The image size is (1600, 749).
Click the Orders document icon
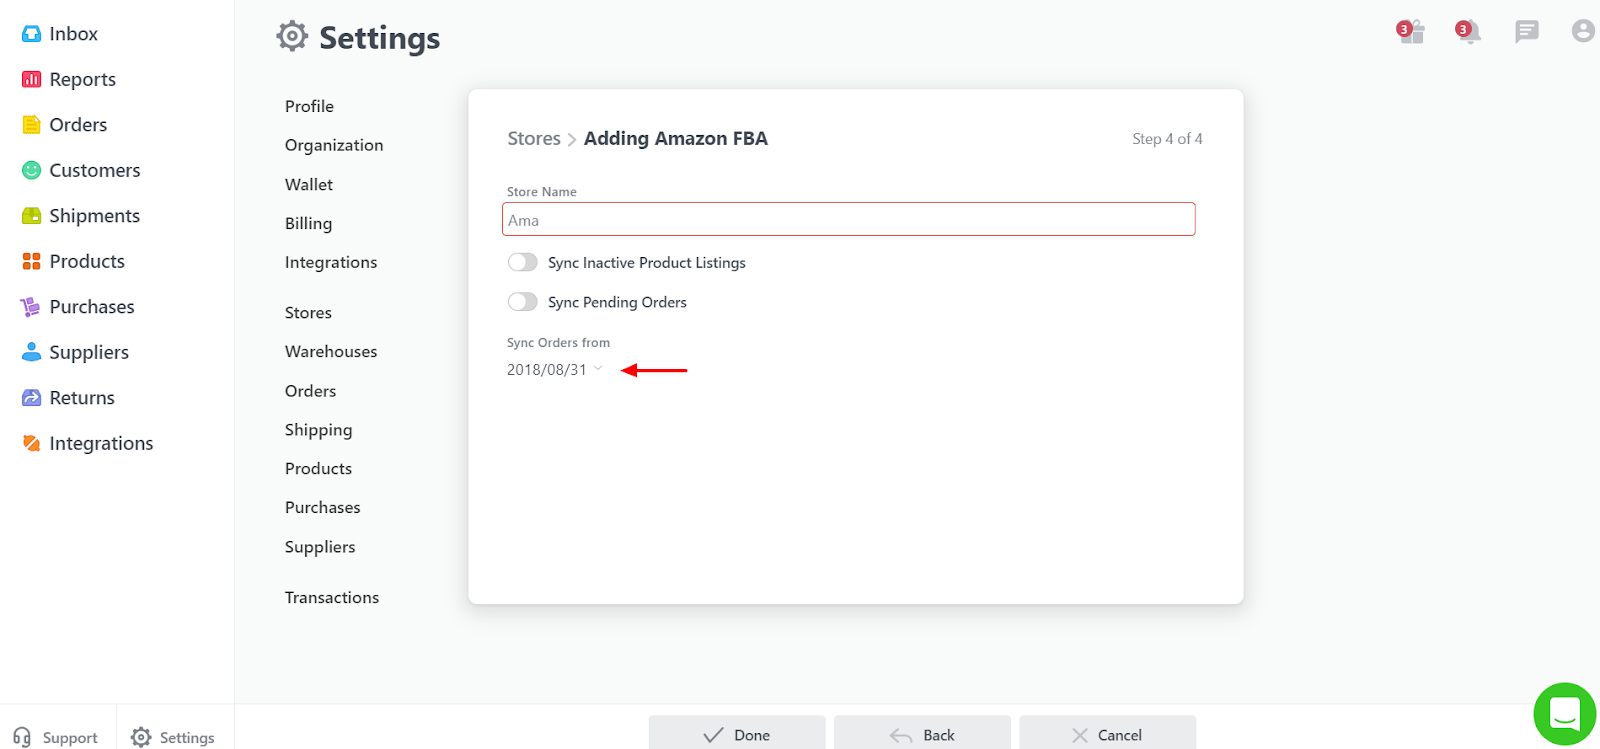tap(31, 125)
